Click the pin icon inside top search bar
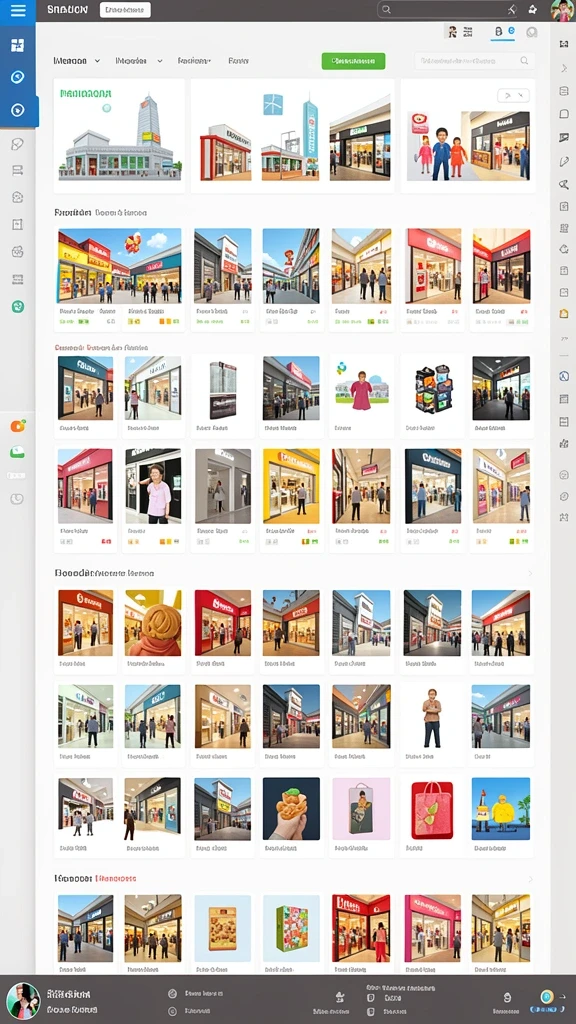576x1024 pixels. tap(511, 10)
